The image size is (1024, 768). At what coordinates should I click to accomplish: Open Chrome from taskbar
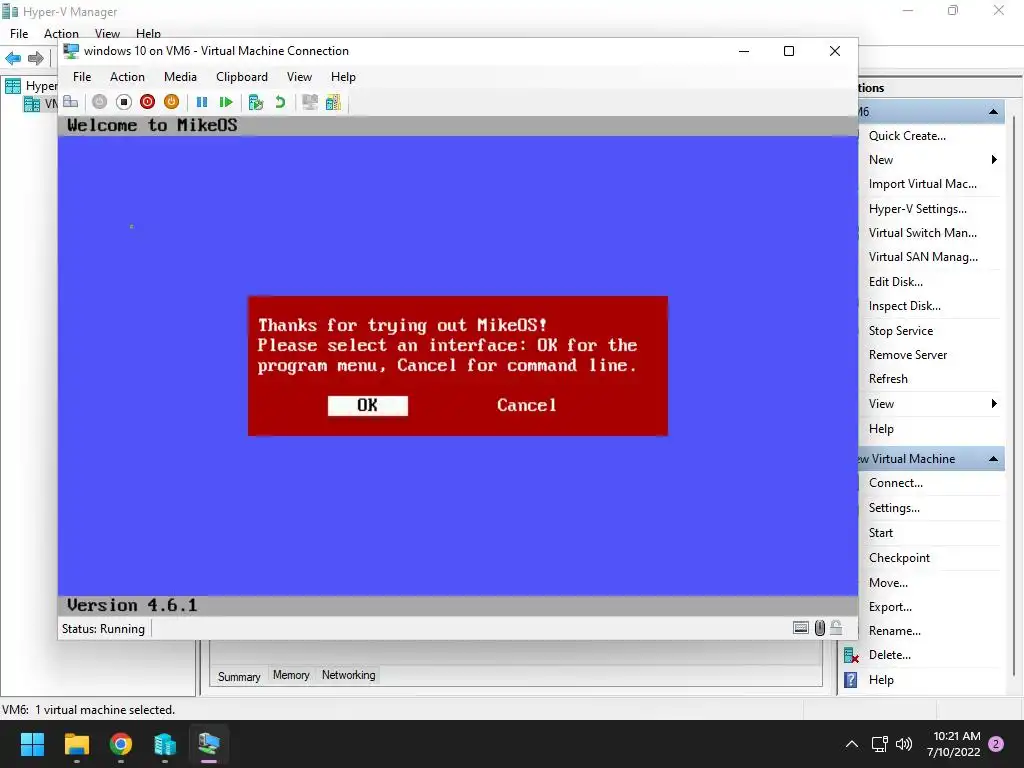pyautogui.click(x=121, y=744)
